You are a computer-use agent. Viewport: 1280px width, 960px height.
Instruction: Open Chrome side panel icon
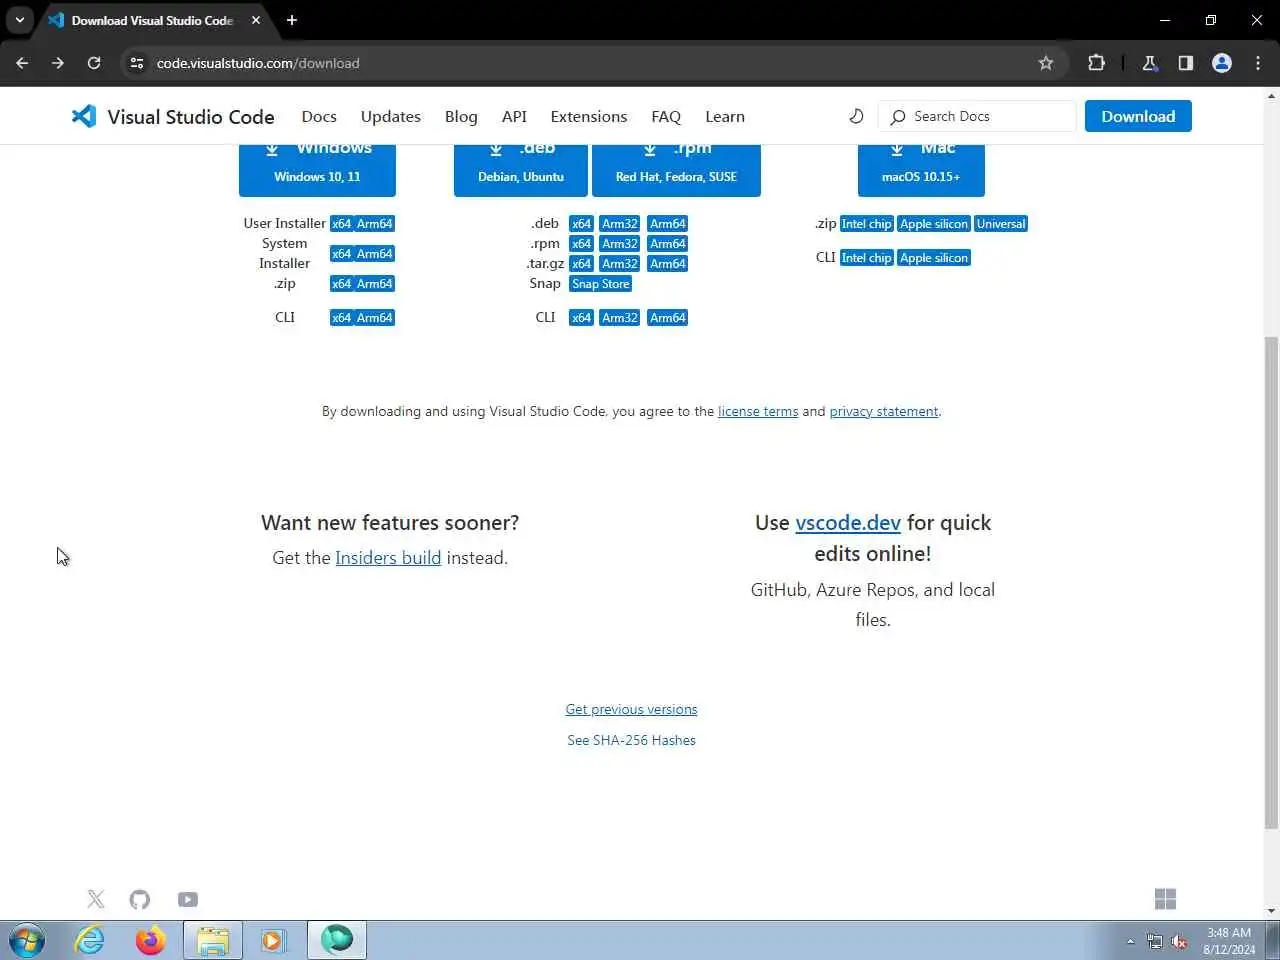(1185, 63)
